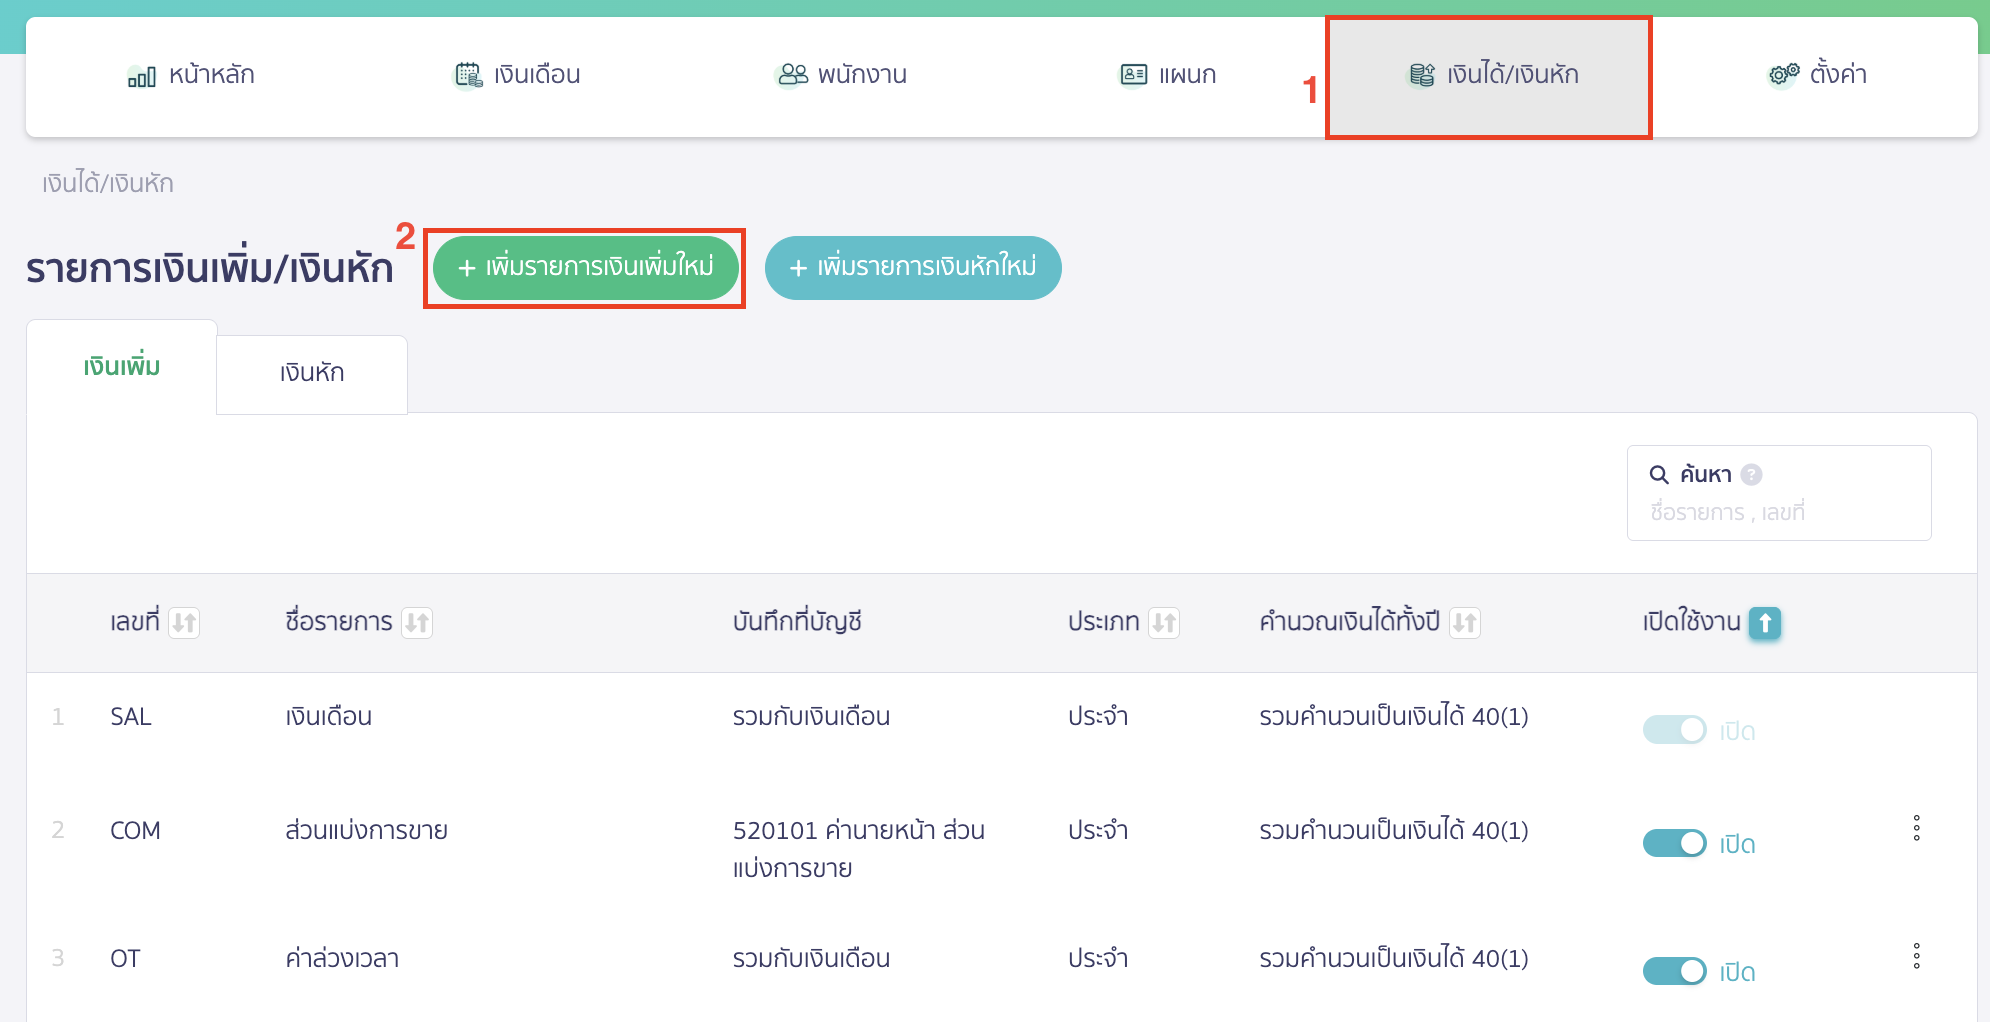Click the calendar icon next to เงินเดือน

(x=468, y=75)
